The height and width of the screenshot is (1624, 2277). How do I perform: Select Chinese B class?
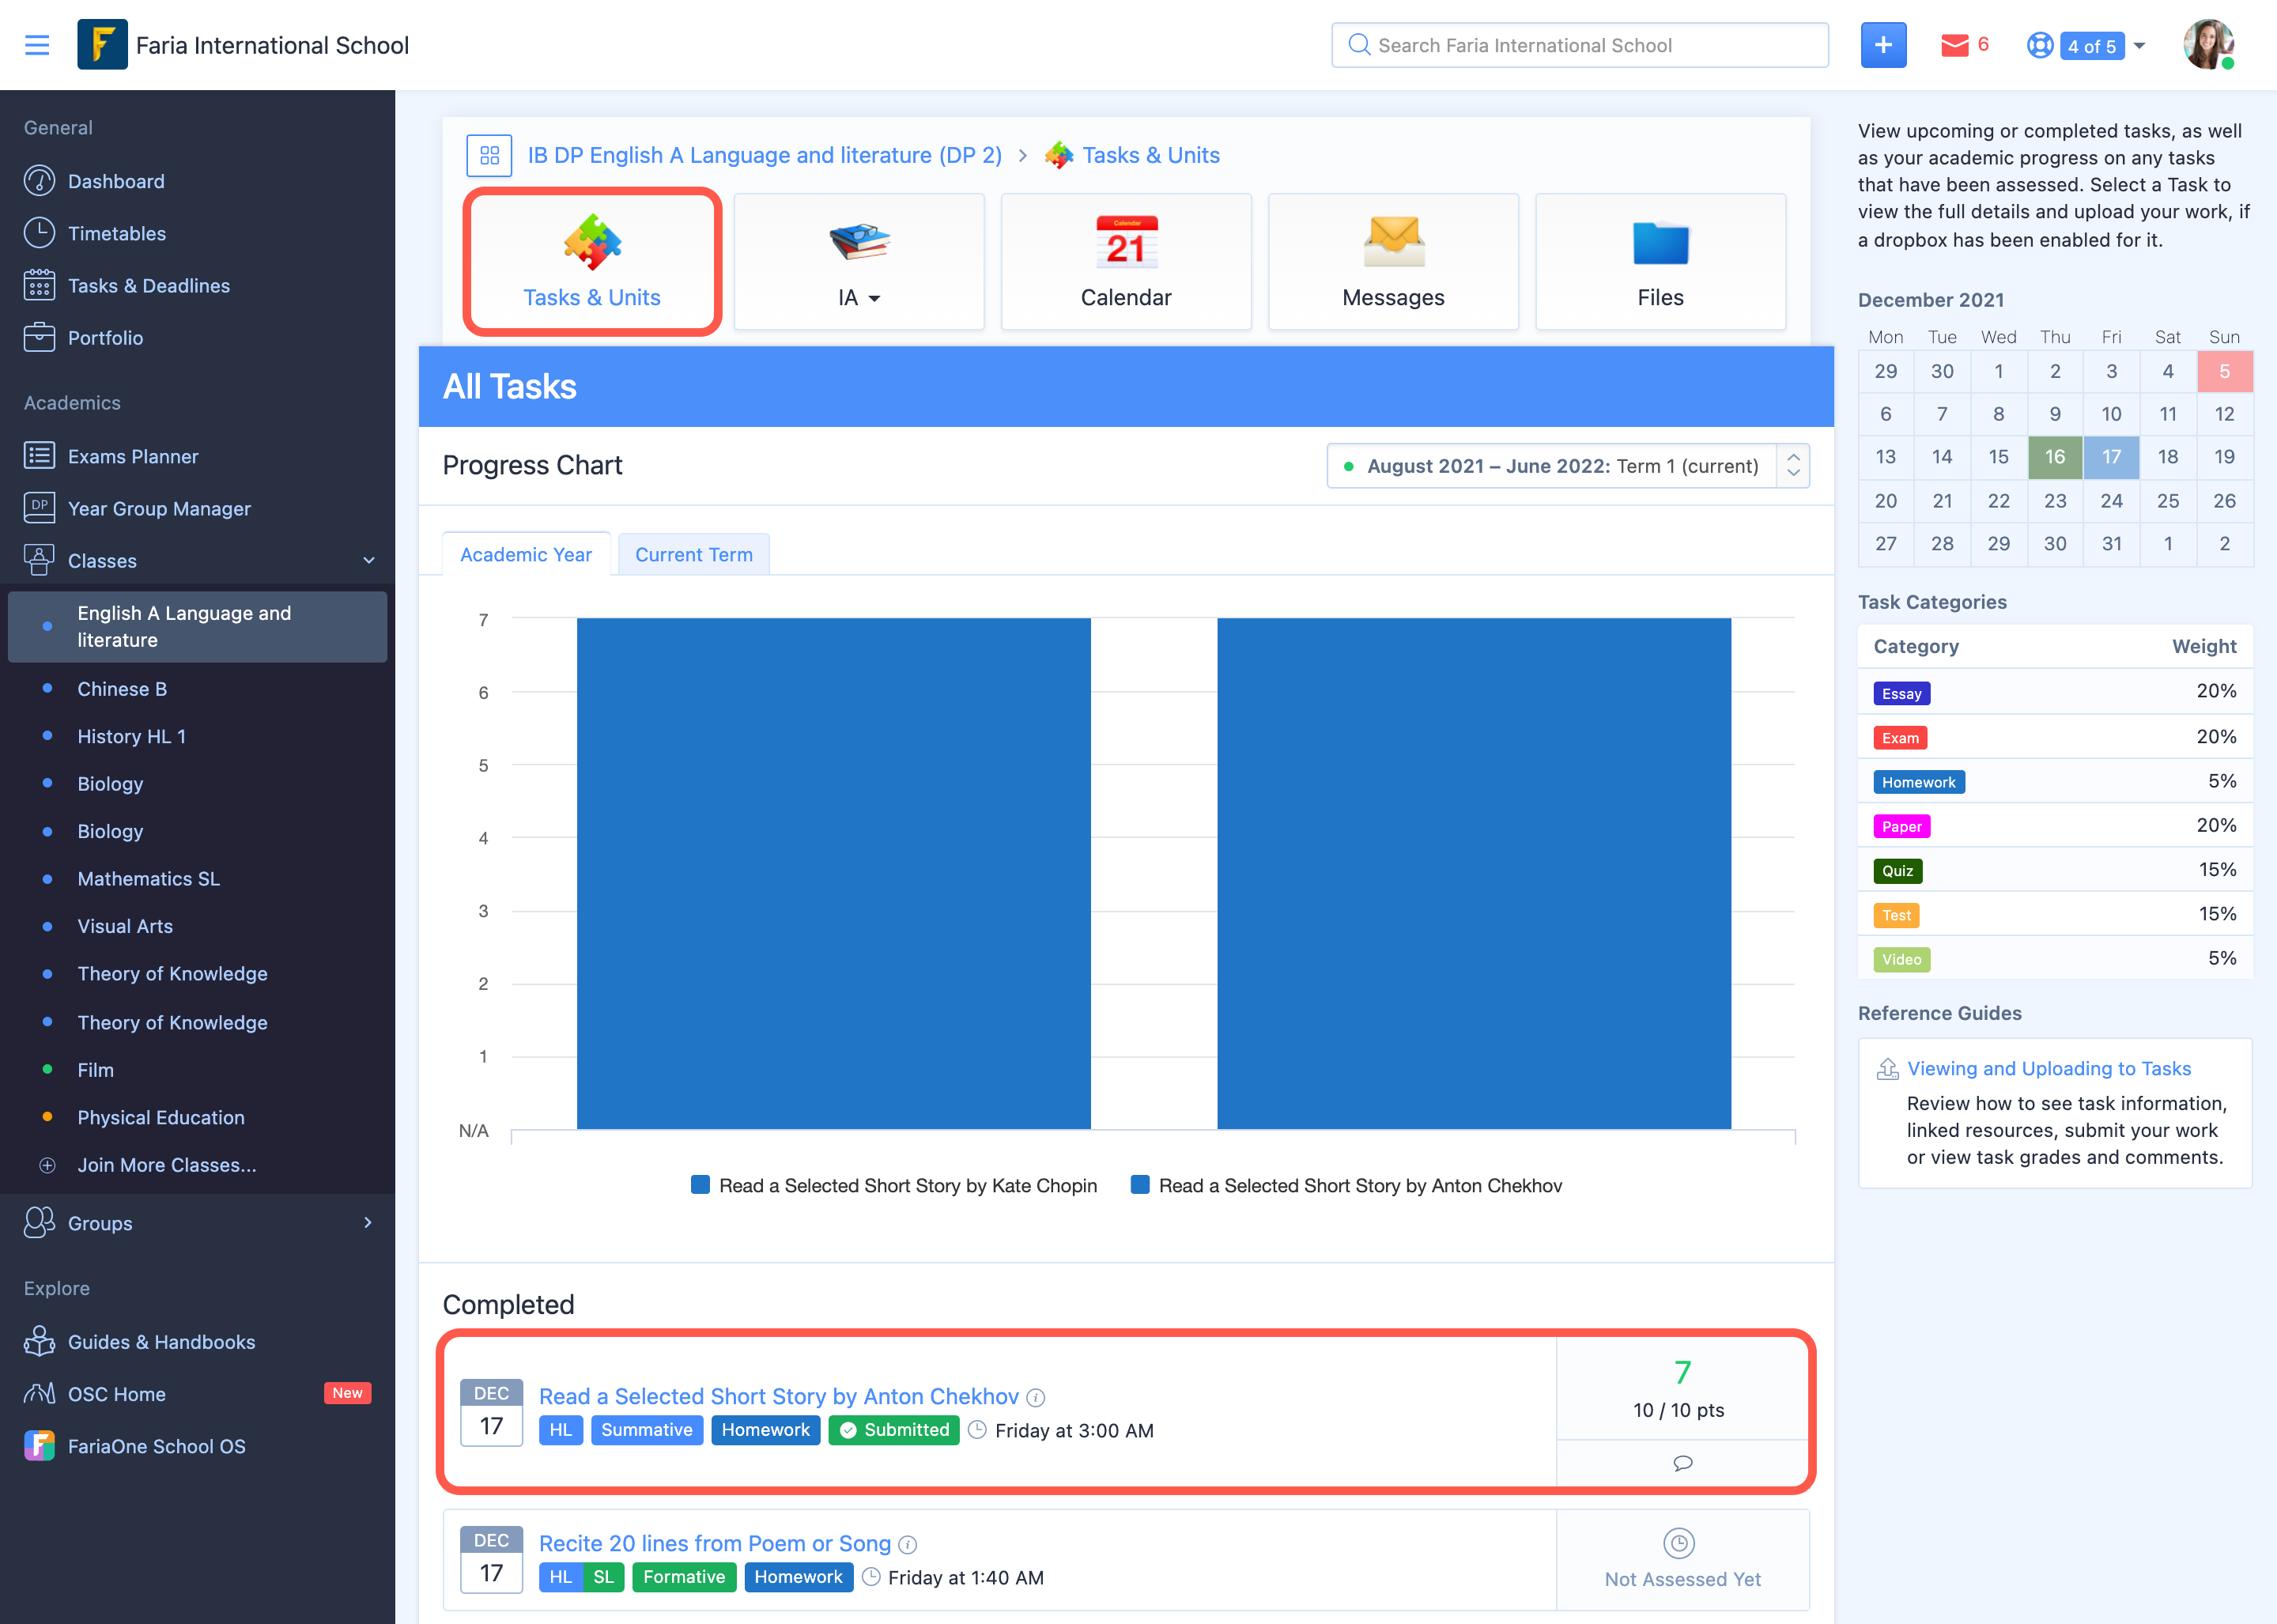click(x=122, y=689)
